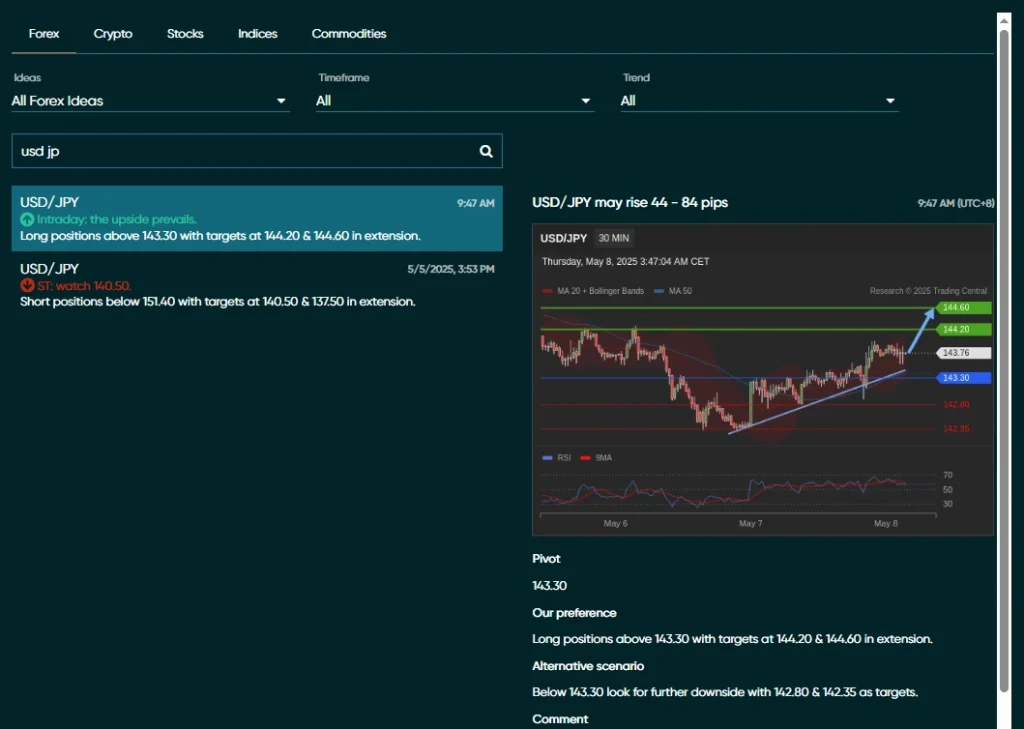Switch to the Commodities tab
The image size is (1024, 729).
click(348, 33)
